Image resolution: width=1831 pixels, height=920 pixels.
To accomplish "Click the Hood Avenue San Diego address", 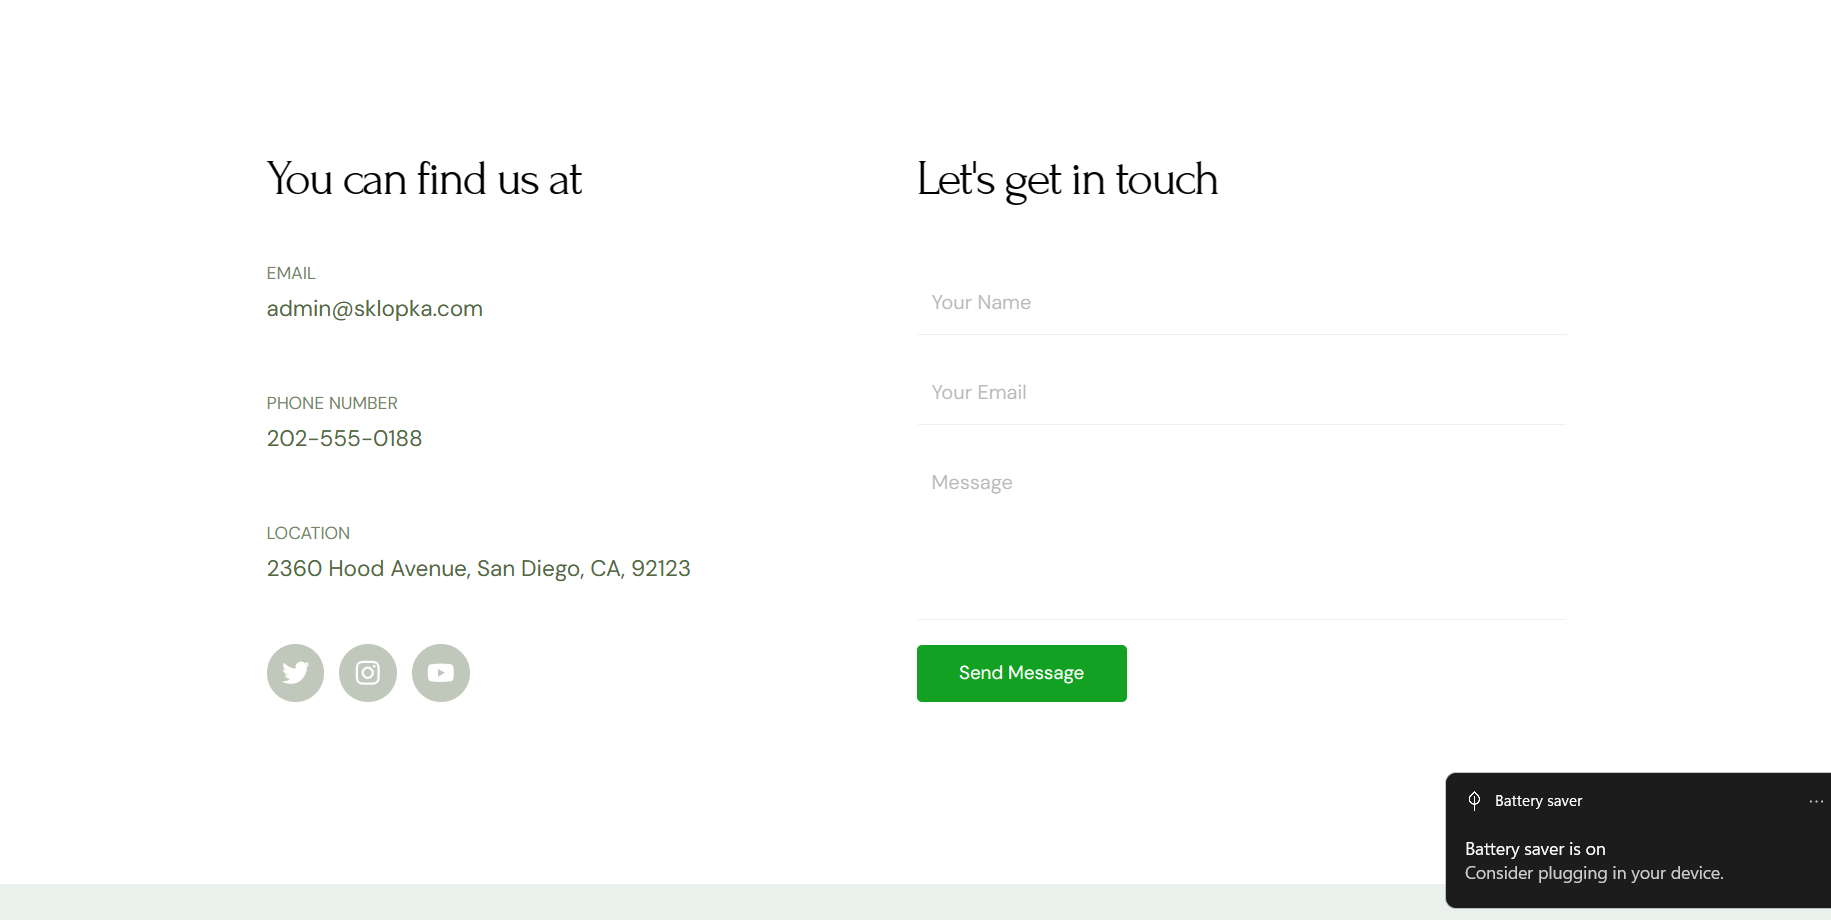I will (478, 569).
